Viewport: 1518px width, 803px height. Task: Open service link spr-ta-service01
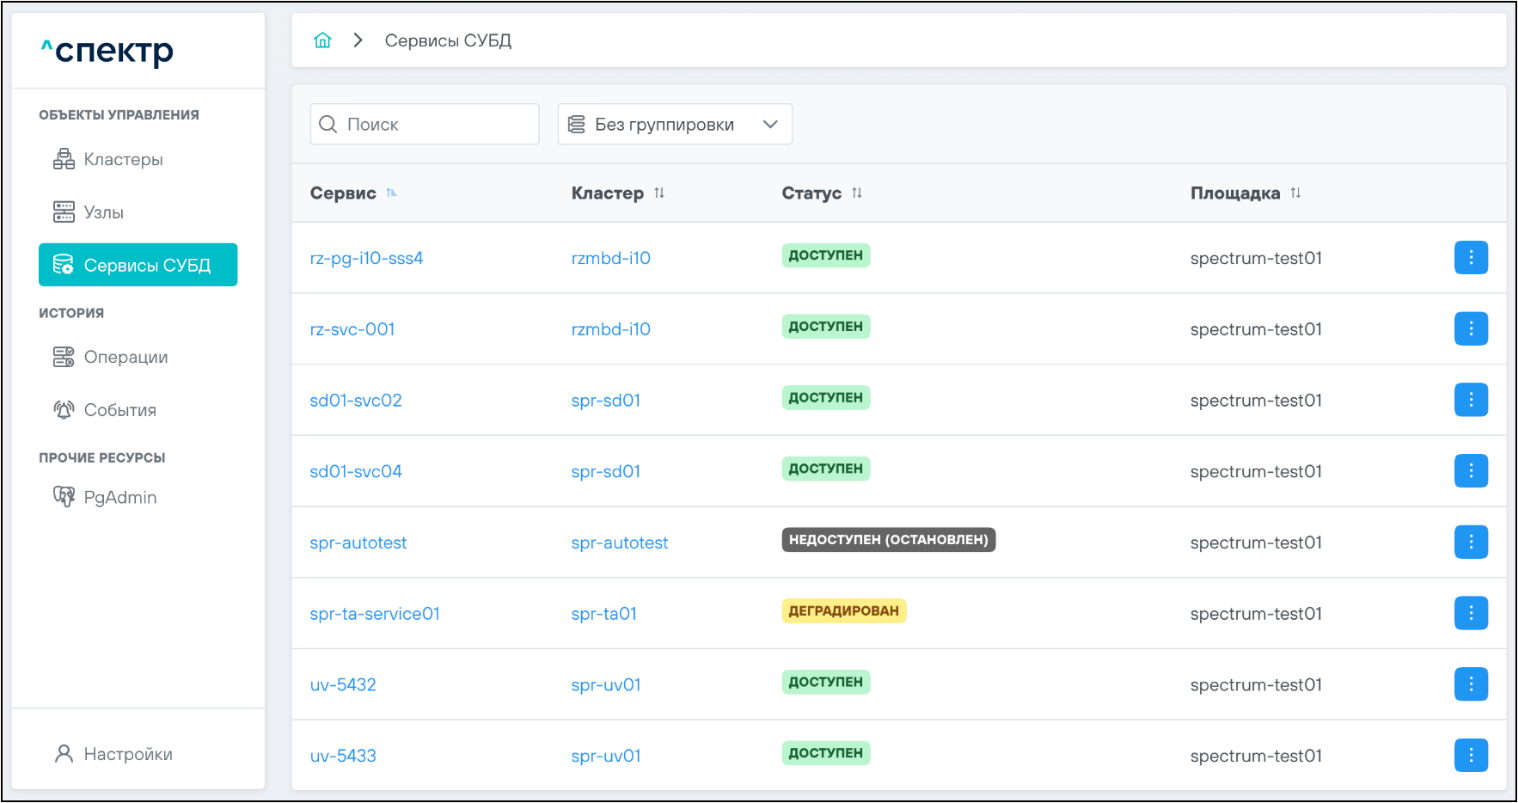[x=375, y=614]
